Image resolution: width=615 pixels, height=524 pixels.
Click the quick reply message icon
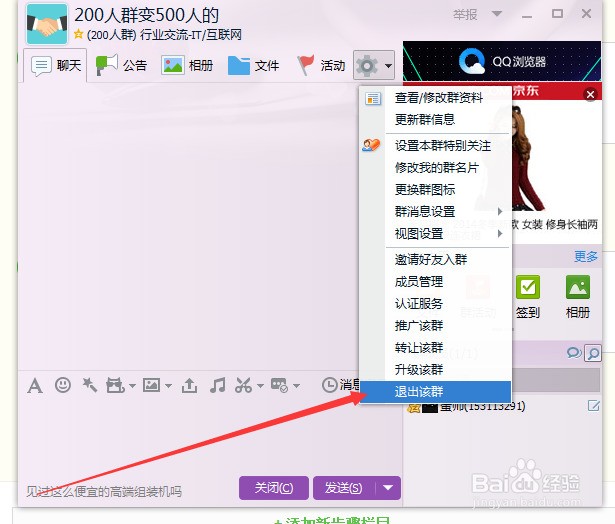click(280, 386)
